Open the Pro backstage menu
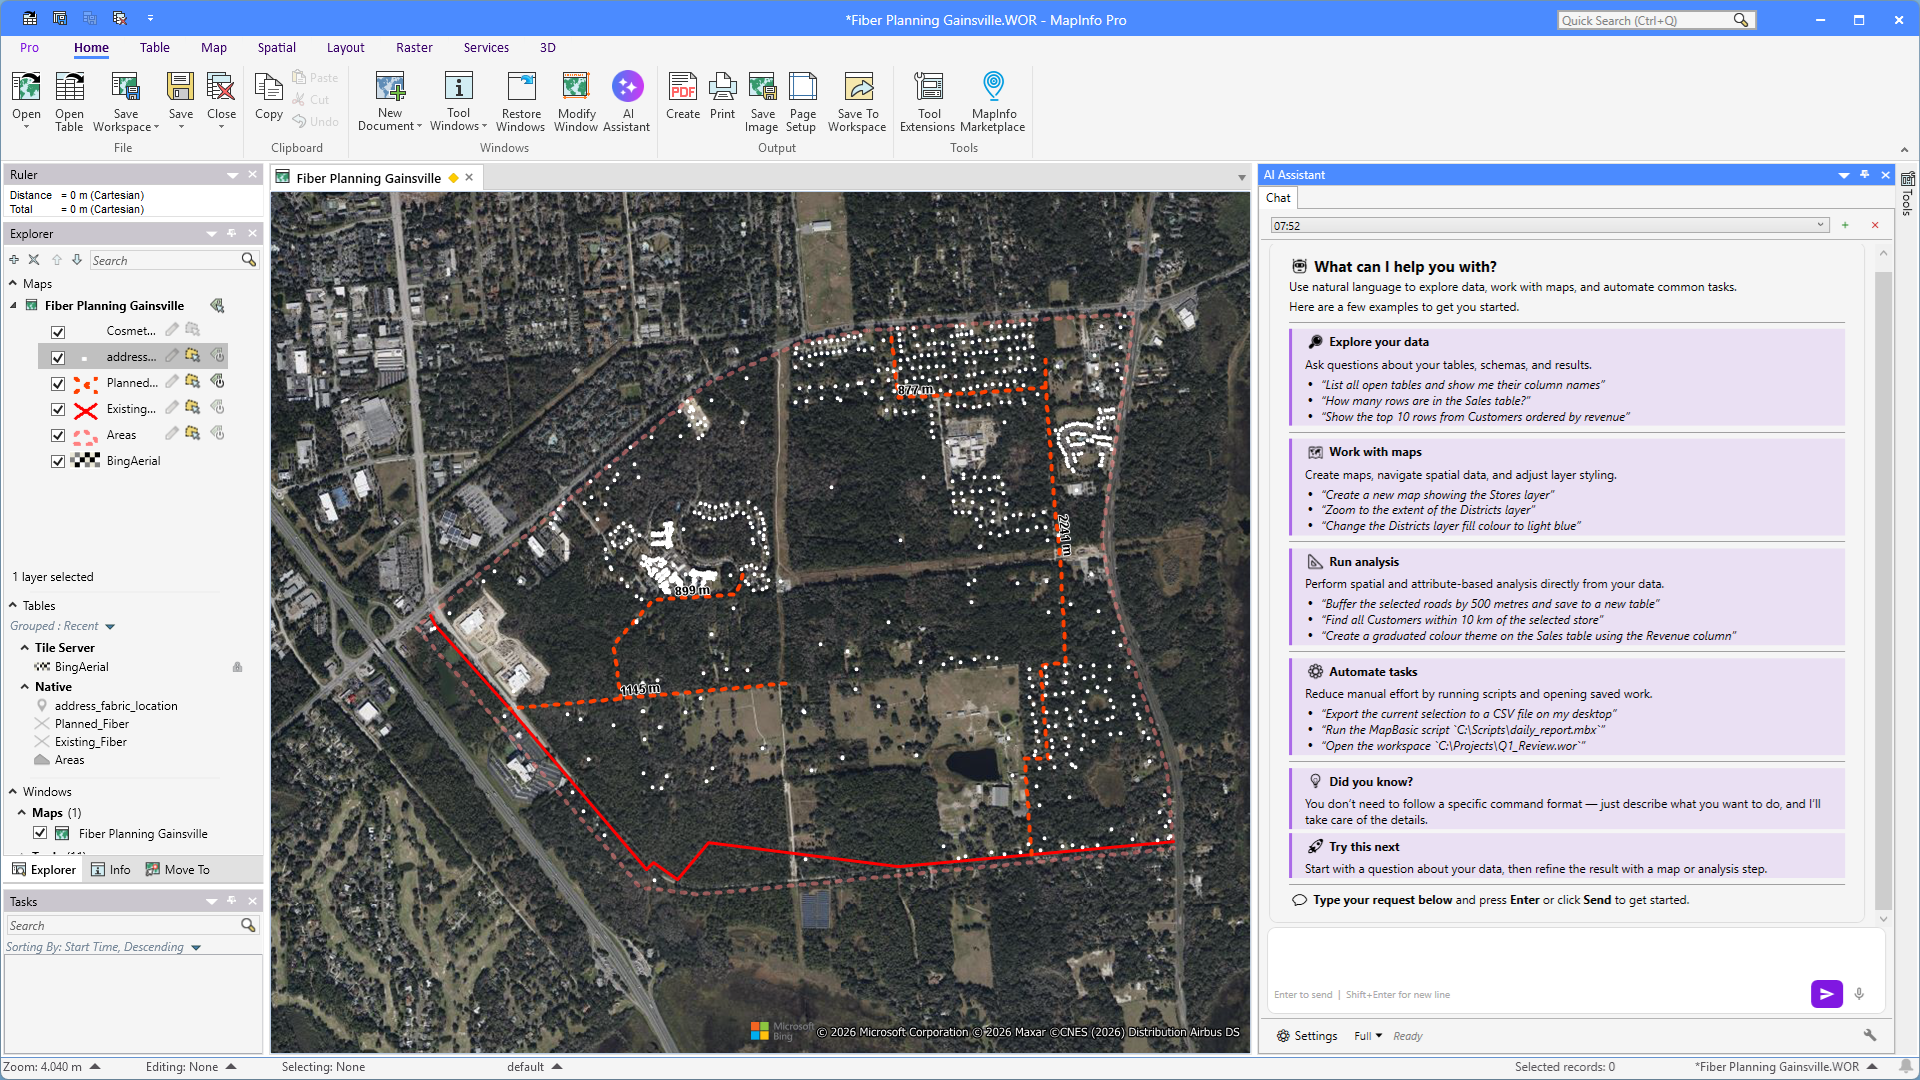The width and height of the screenshot is (1920, 1080). (29, 47)
